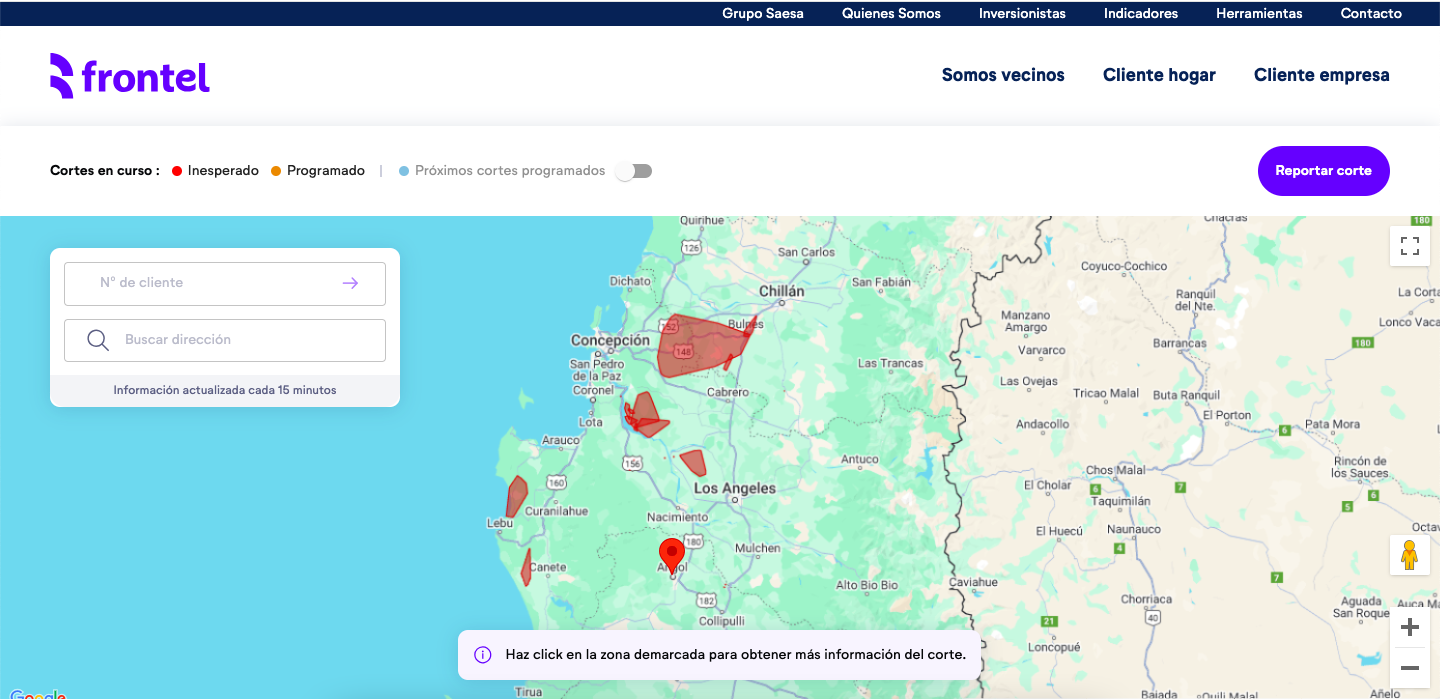
Task: Click the Arauco map label
Action: (x=561, y=440)
